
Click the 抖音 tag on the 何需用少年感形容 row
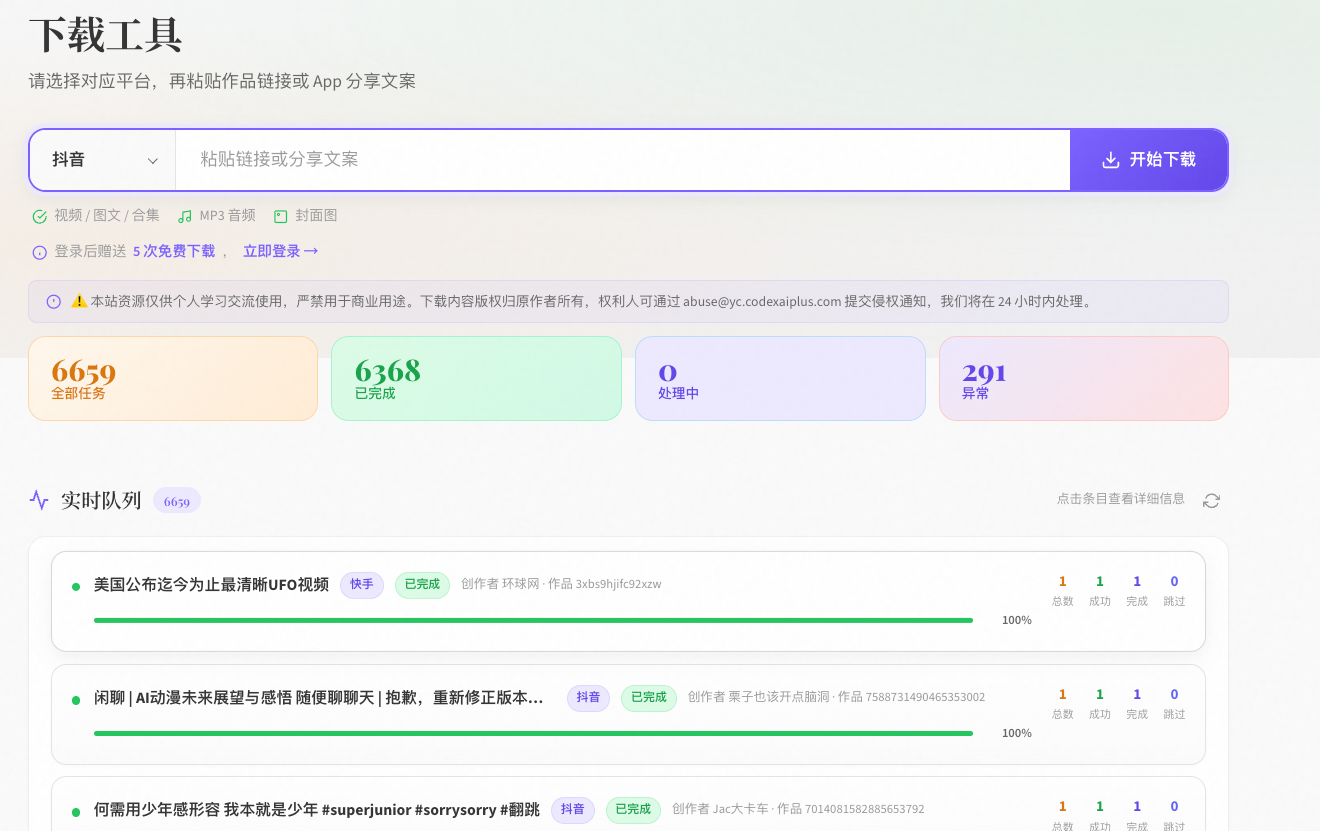(x=572, y=810)
